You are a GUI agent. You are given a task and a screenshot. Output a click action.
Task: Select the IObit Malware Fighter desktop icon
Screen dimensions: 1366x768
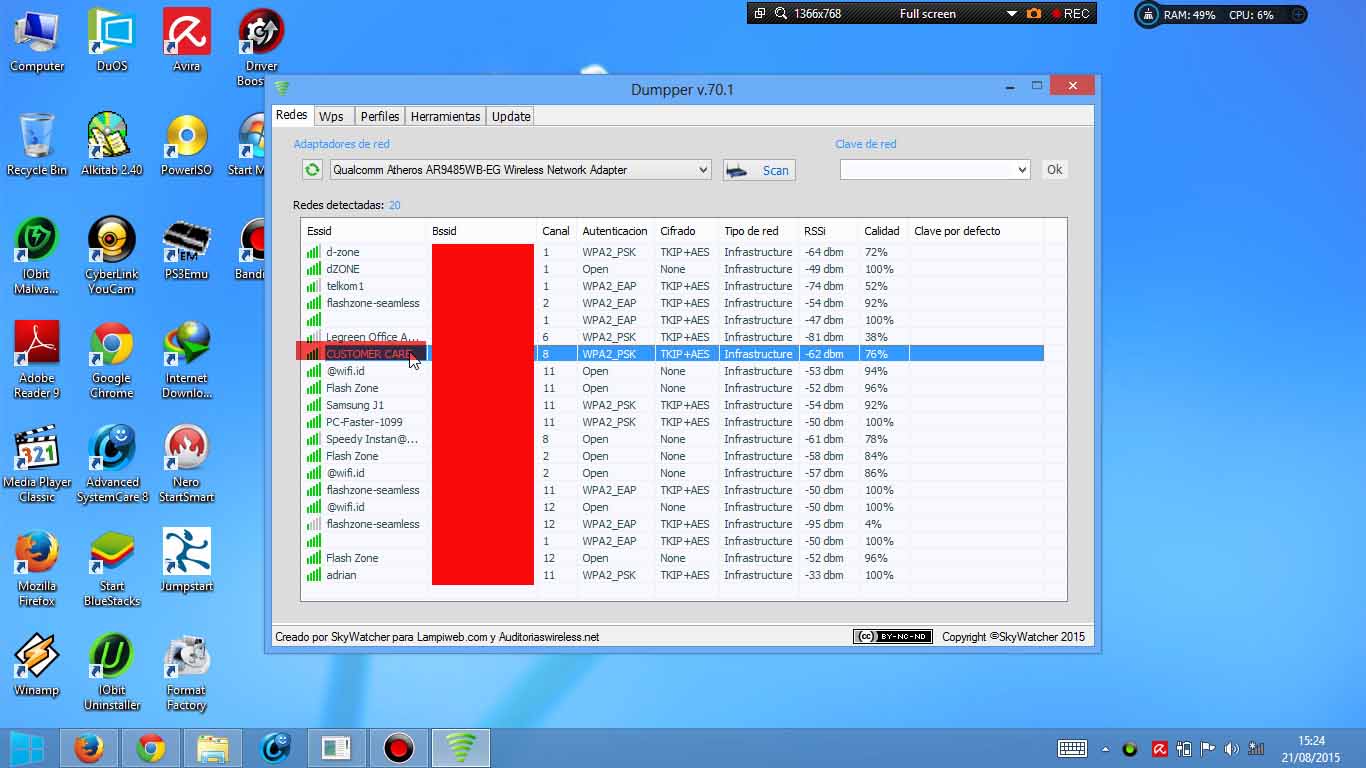tap(37, 256)
